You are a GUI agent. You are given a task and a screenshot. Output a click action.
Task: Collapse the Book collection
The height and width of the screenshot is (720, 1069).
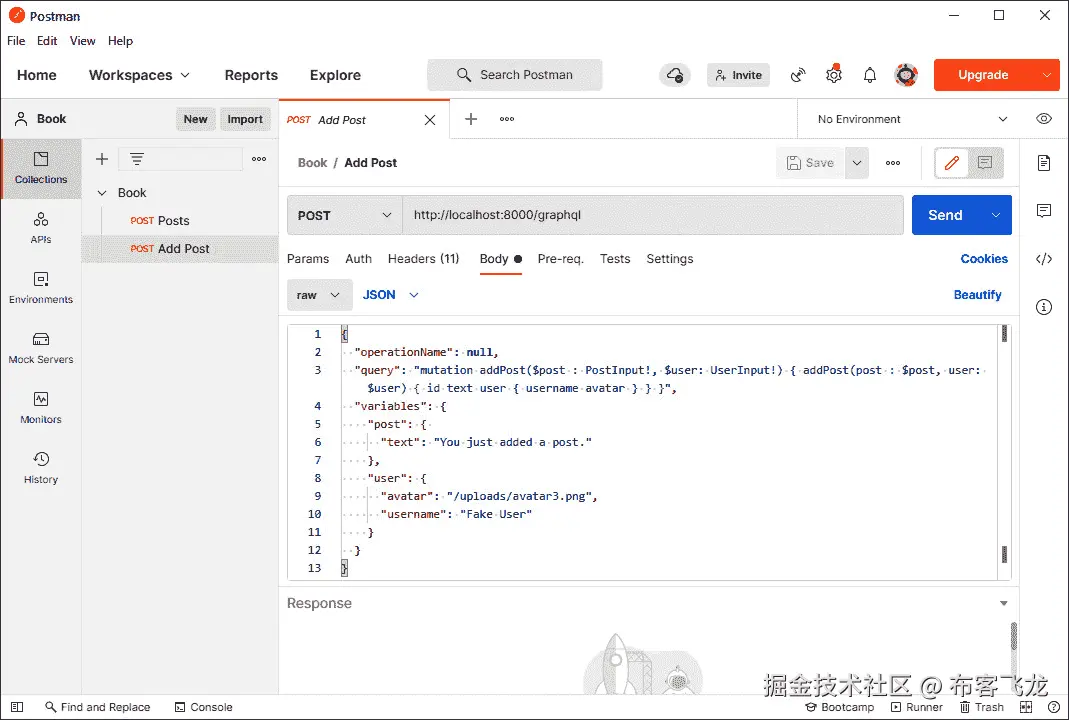101,192
